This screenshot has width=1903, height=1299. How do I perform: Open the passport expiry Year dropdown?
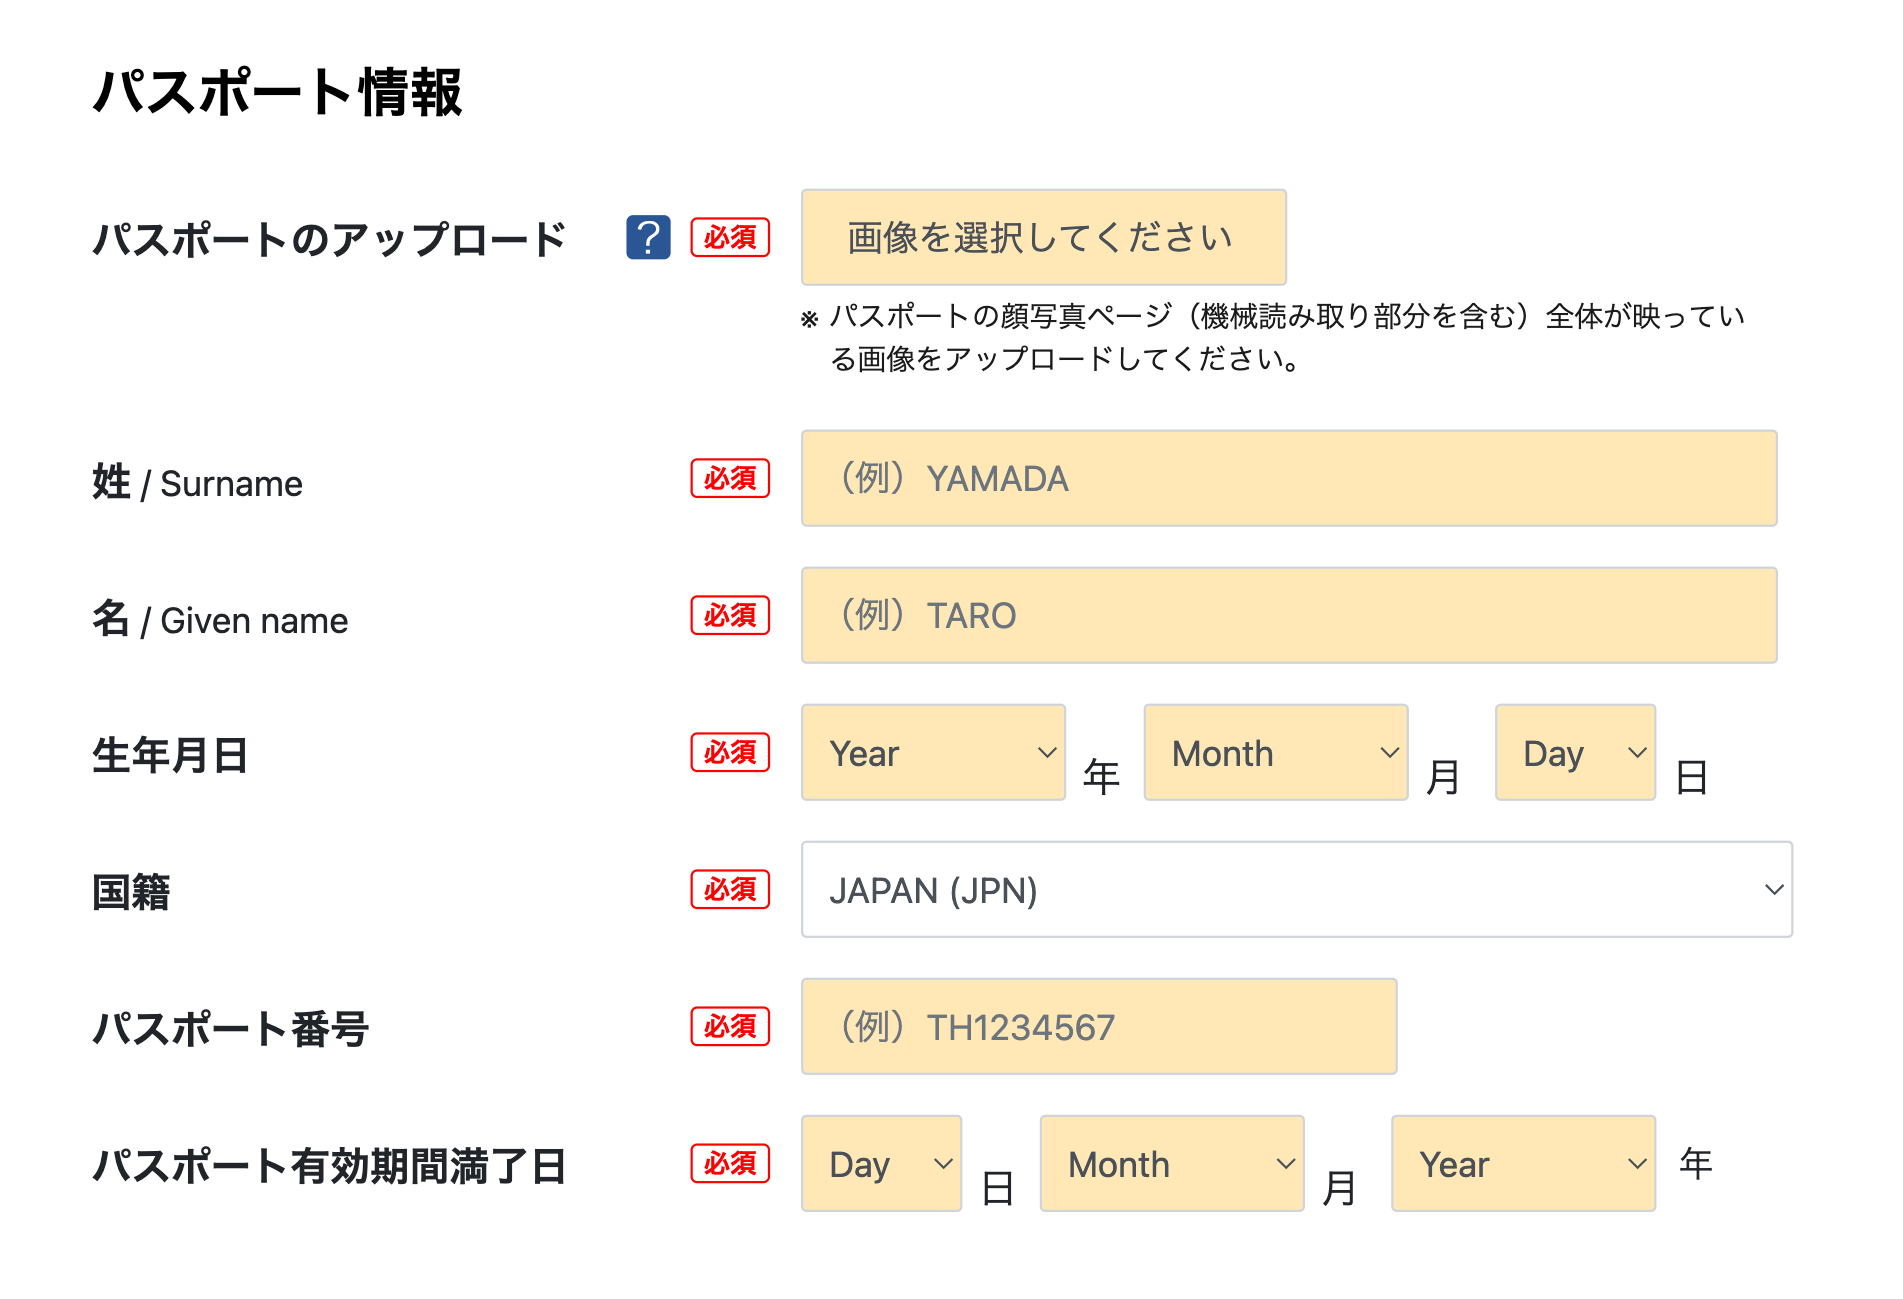point(1522,1164)
